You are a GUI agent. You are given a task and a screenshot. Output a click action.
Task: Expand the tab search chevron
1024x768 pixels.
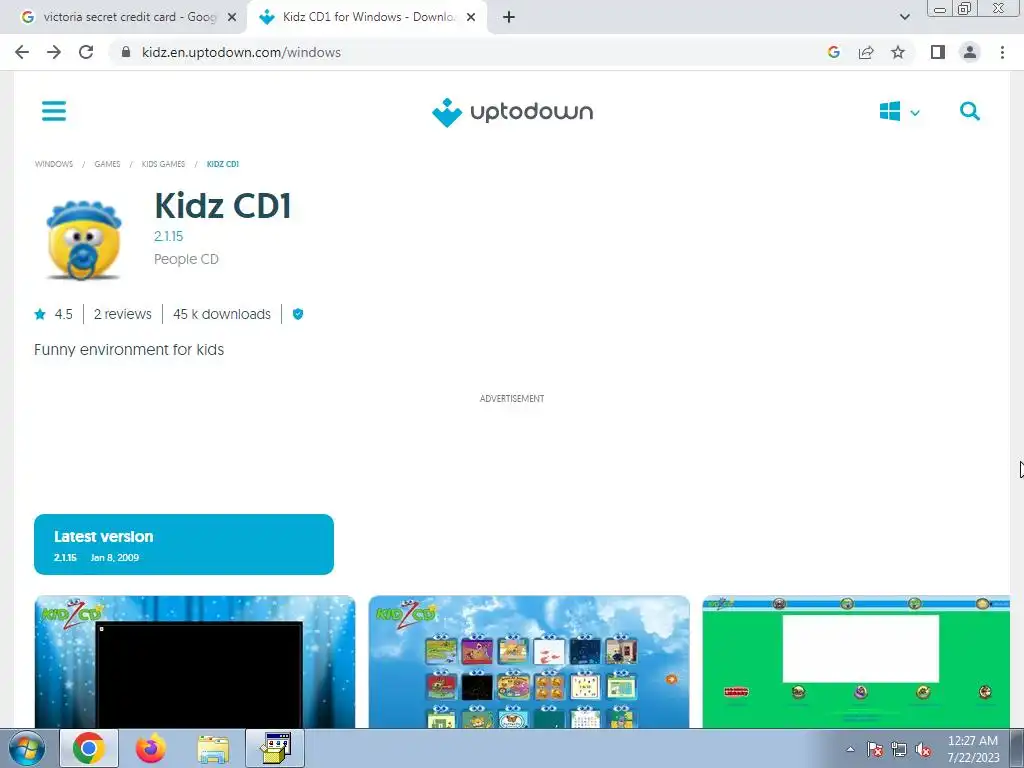point(904,17)
